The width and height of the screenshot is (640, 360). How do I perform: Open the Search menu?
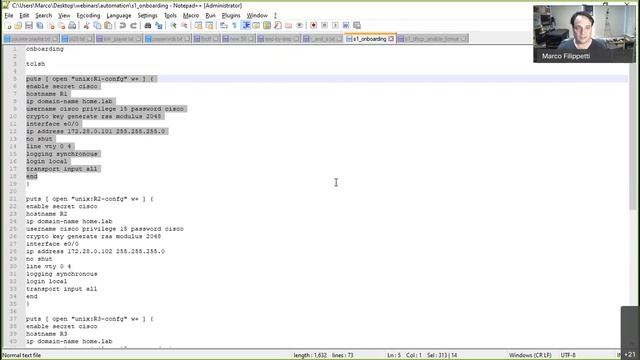point(43,16)
